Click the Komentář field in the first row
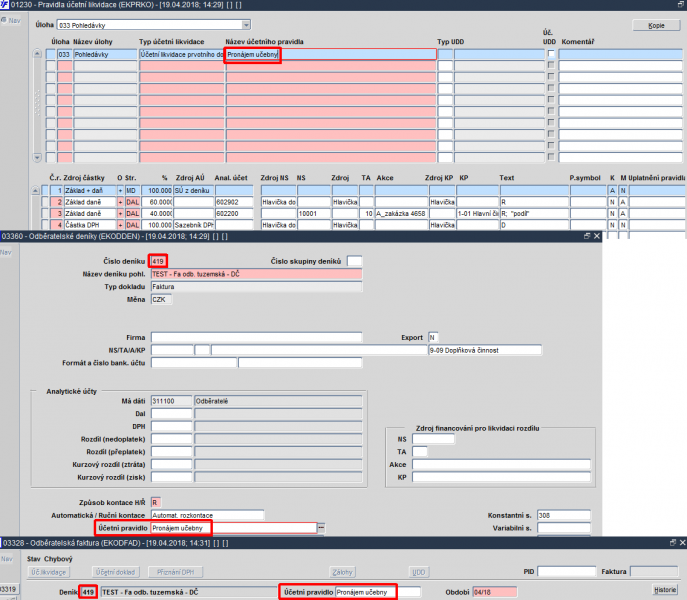Image resolution: width=687 pixels, height=600 pixels. tap(620, 54)
